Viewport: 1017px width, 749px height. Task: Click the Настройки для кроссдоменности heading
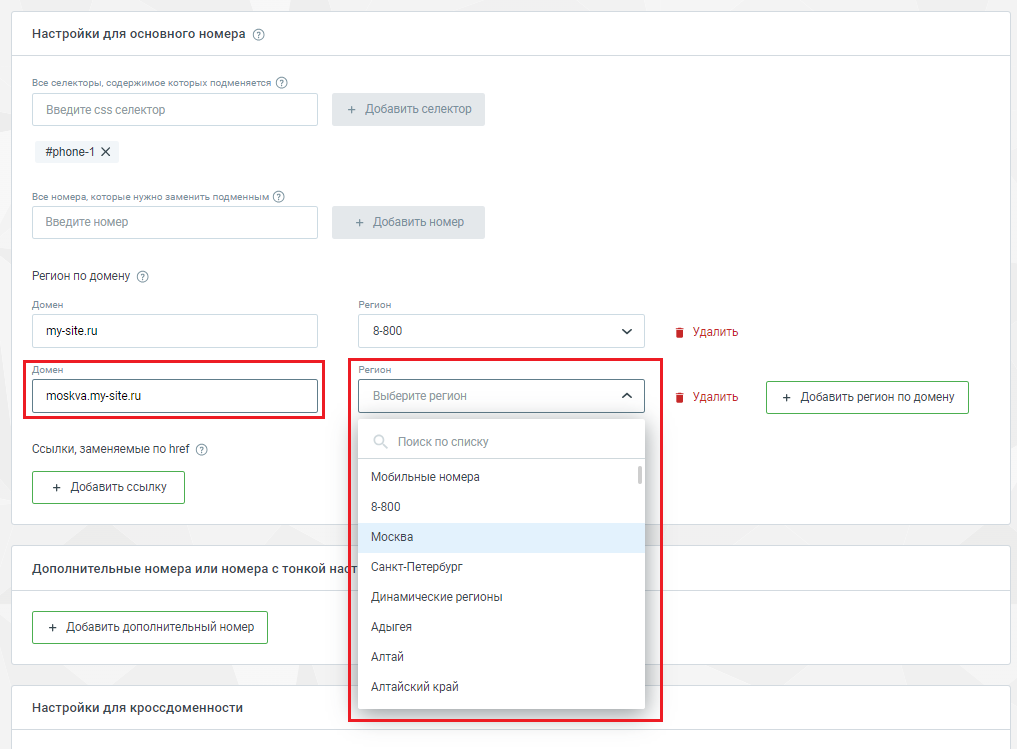click(138, 707)
